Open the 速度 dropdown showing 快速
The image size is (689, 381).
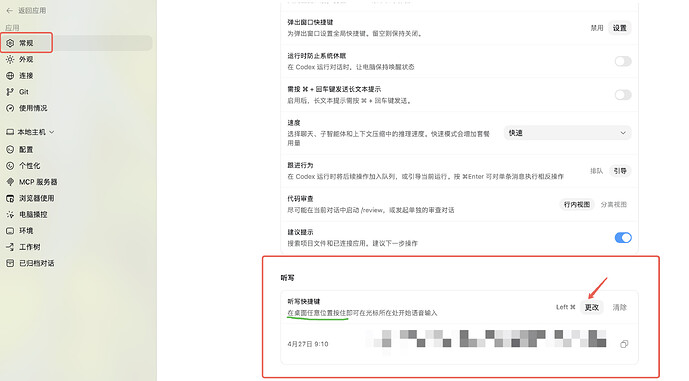567,133
